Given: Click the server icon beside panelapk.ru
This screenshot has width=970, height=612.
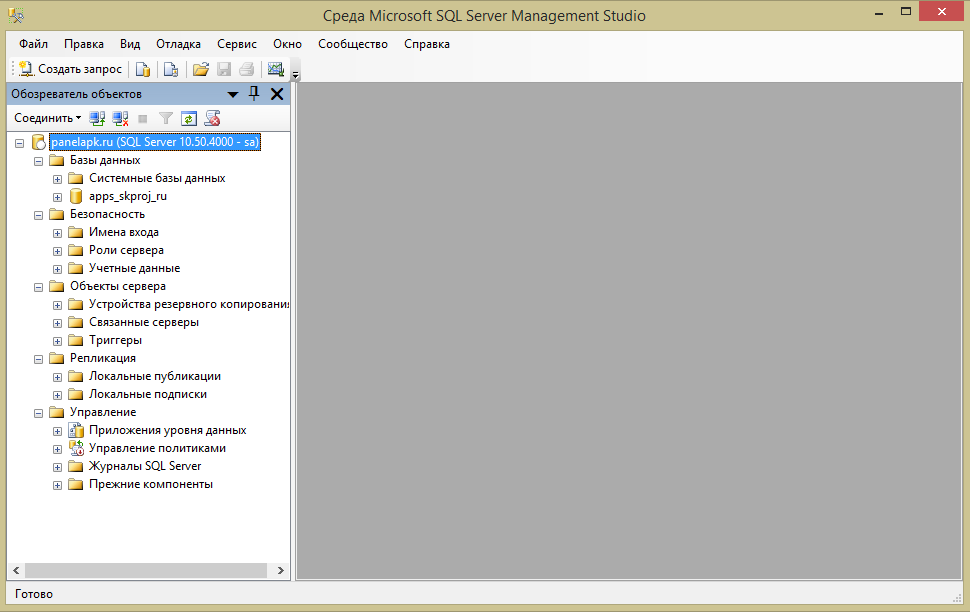Looking at the screenshot, I should tap(39, 142).
